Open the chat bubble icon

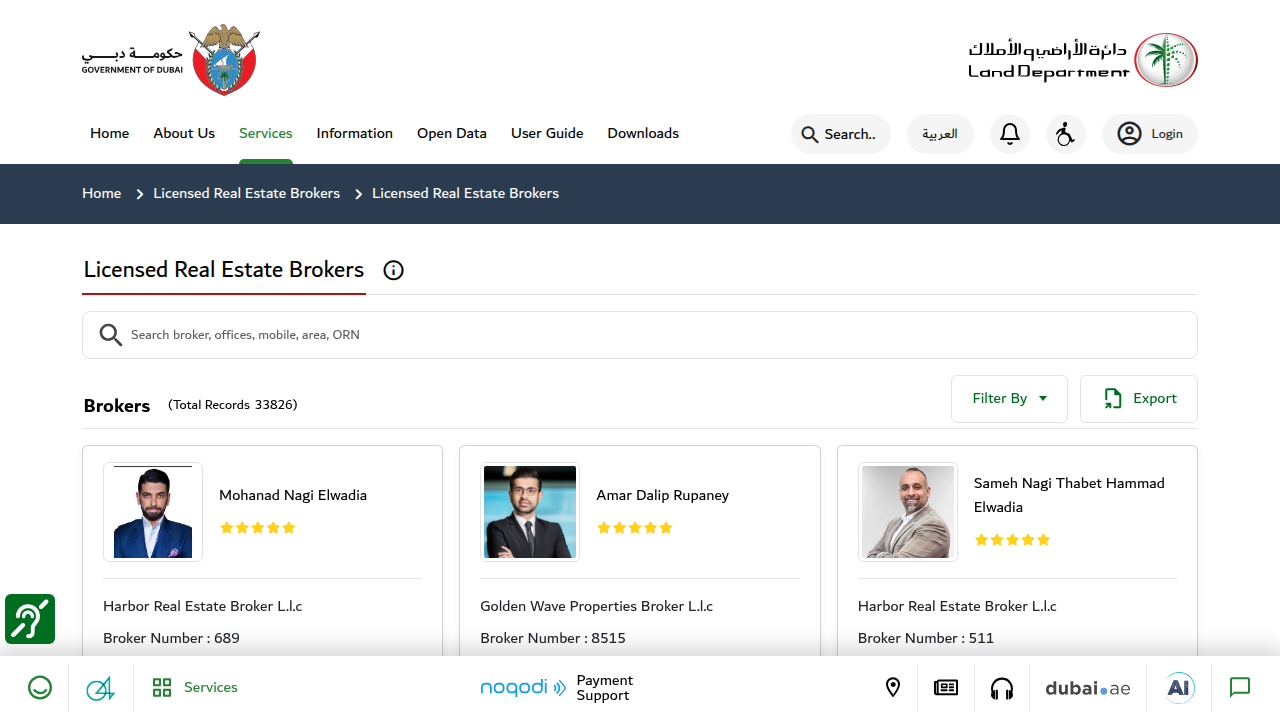pyautogui.click(x=1240, y=688)
